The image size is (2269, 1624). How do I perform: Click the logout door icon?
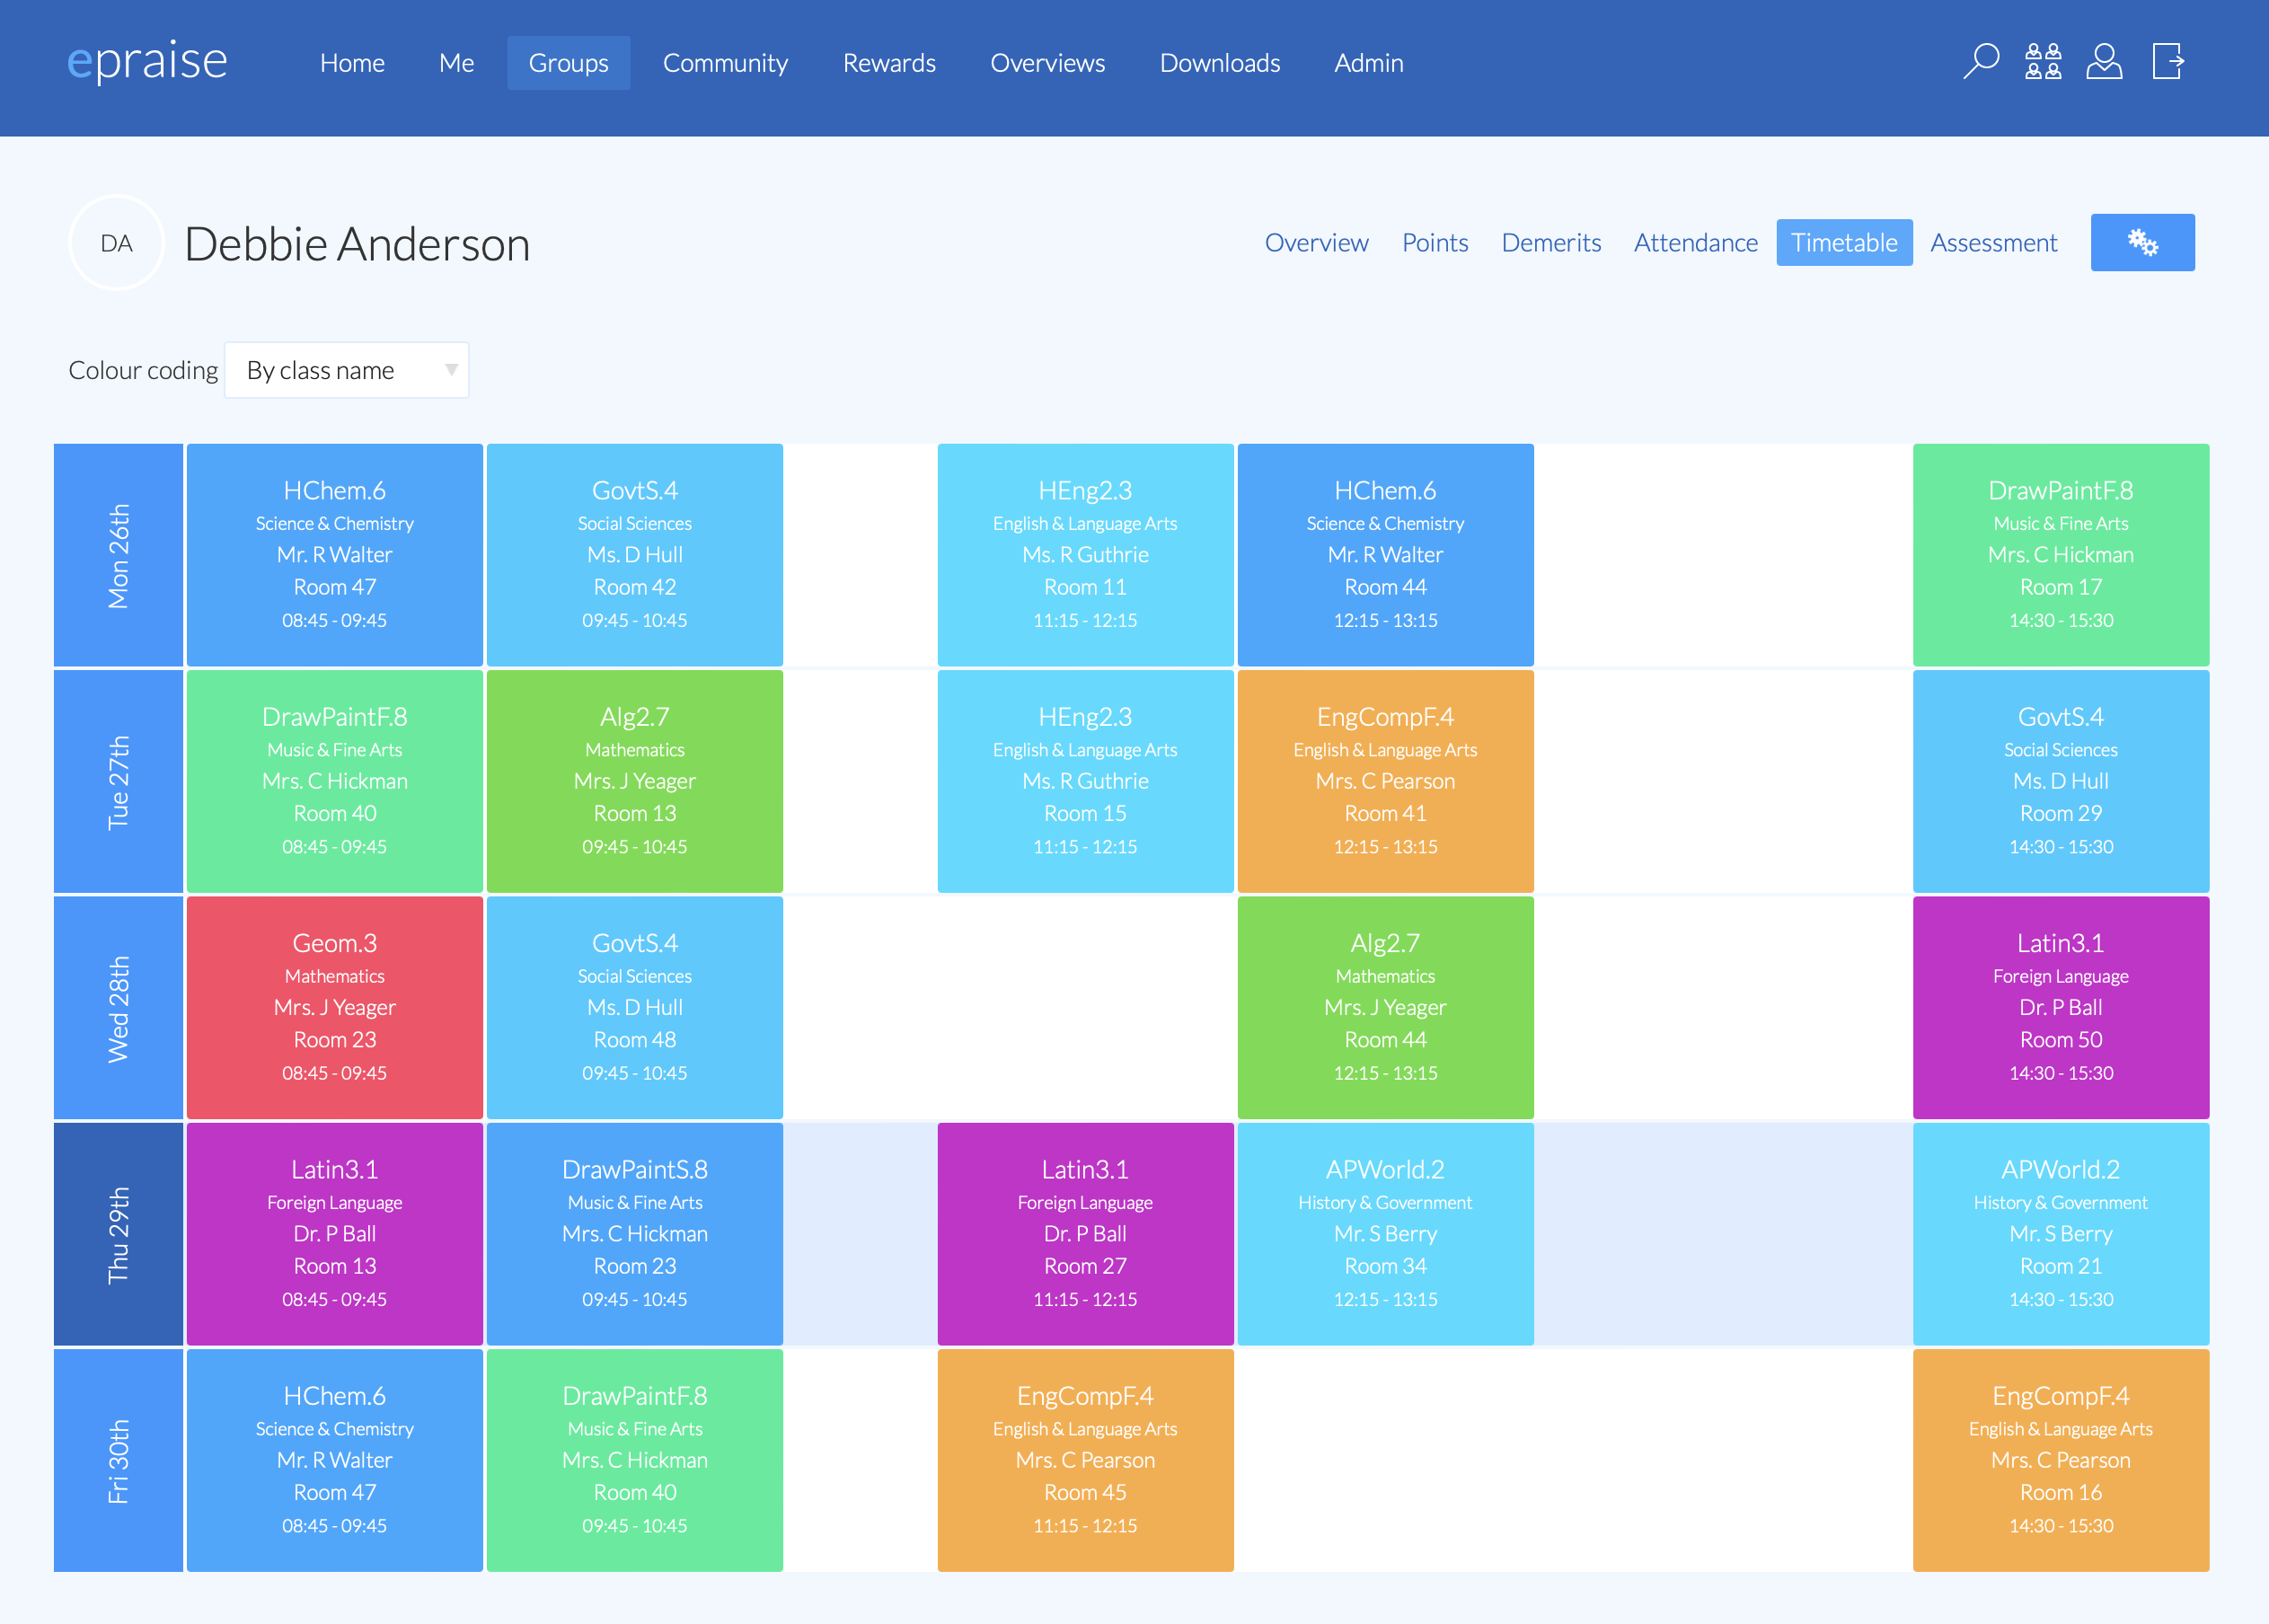pos(2168,62)
